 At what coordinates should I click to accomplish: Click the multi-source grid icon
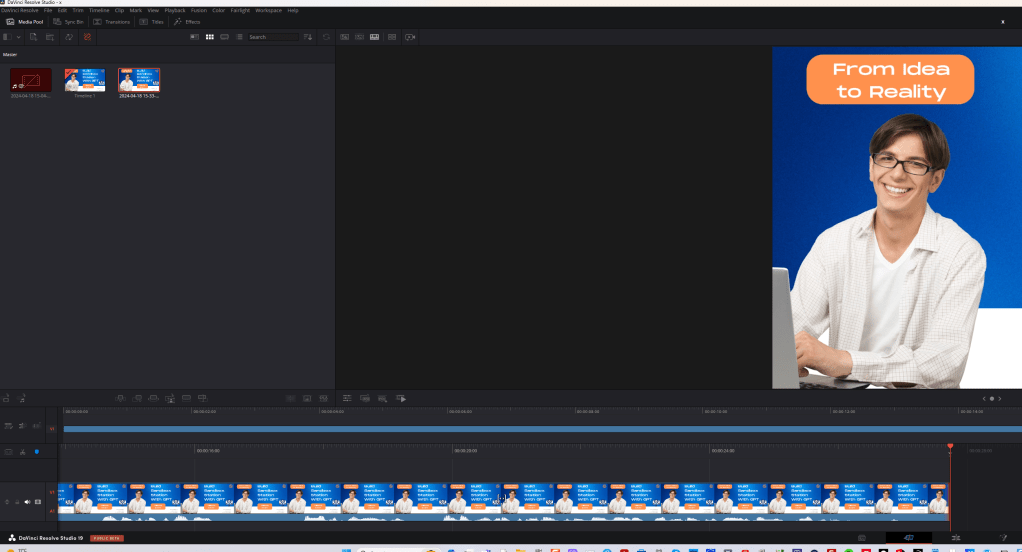(392, 37)
